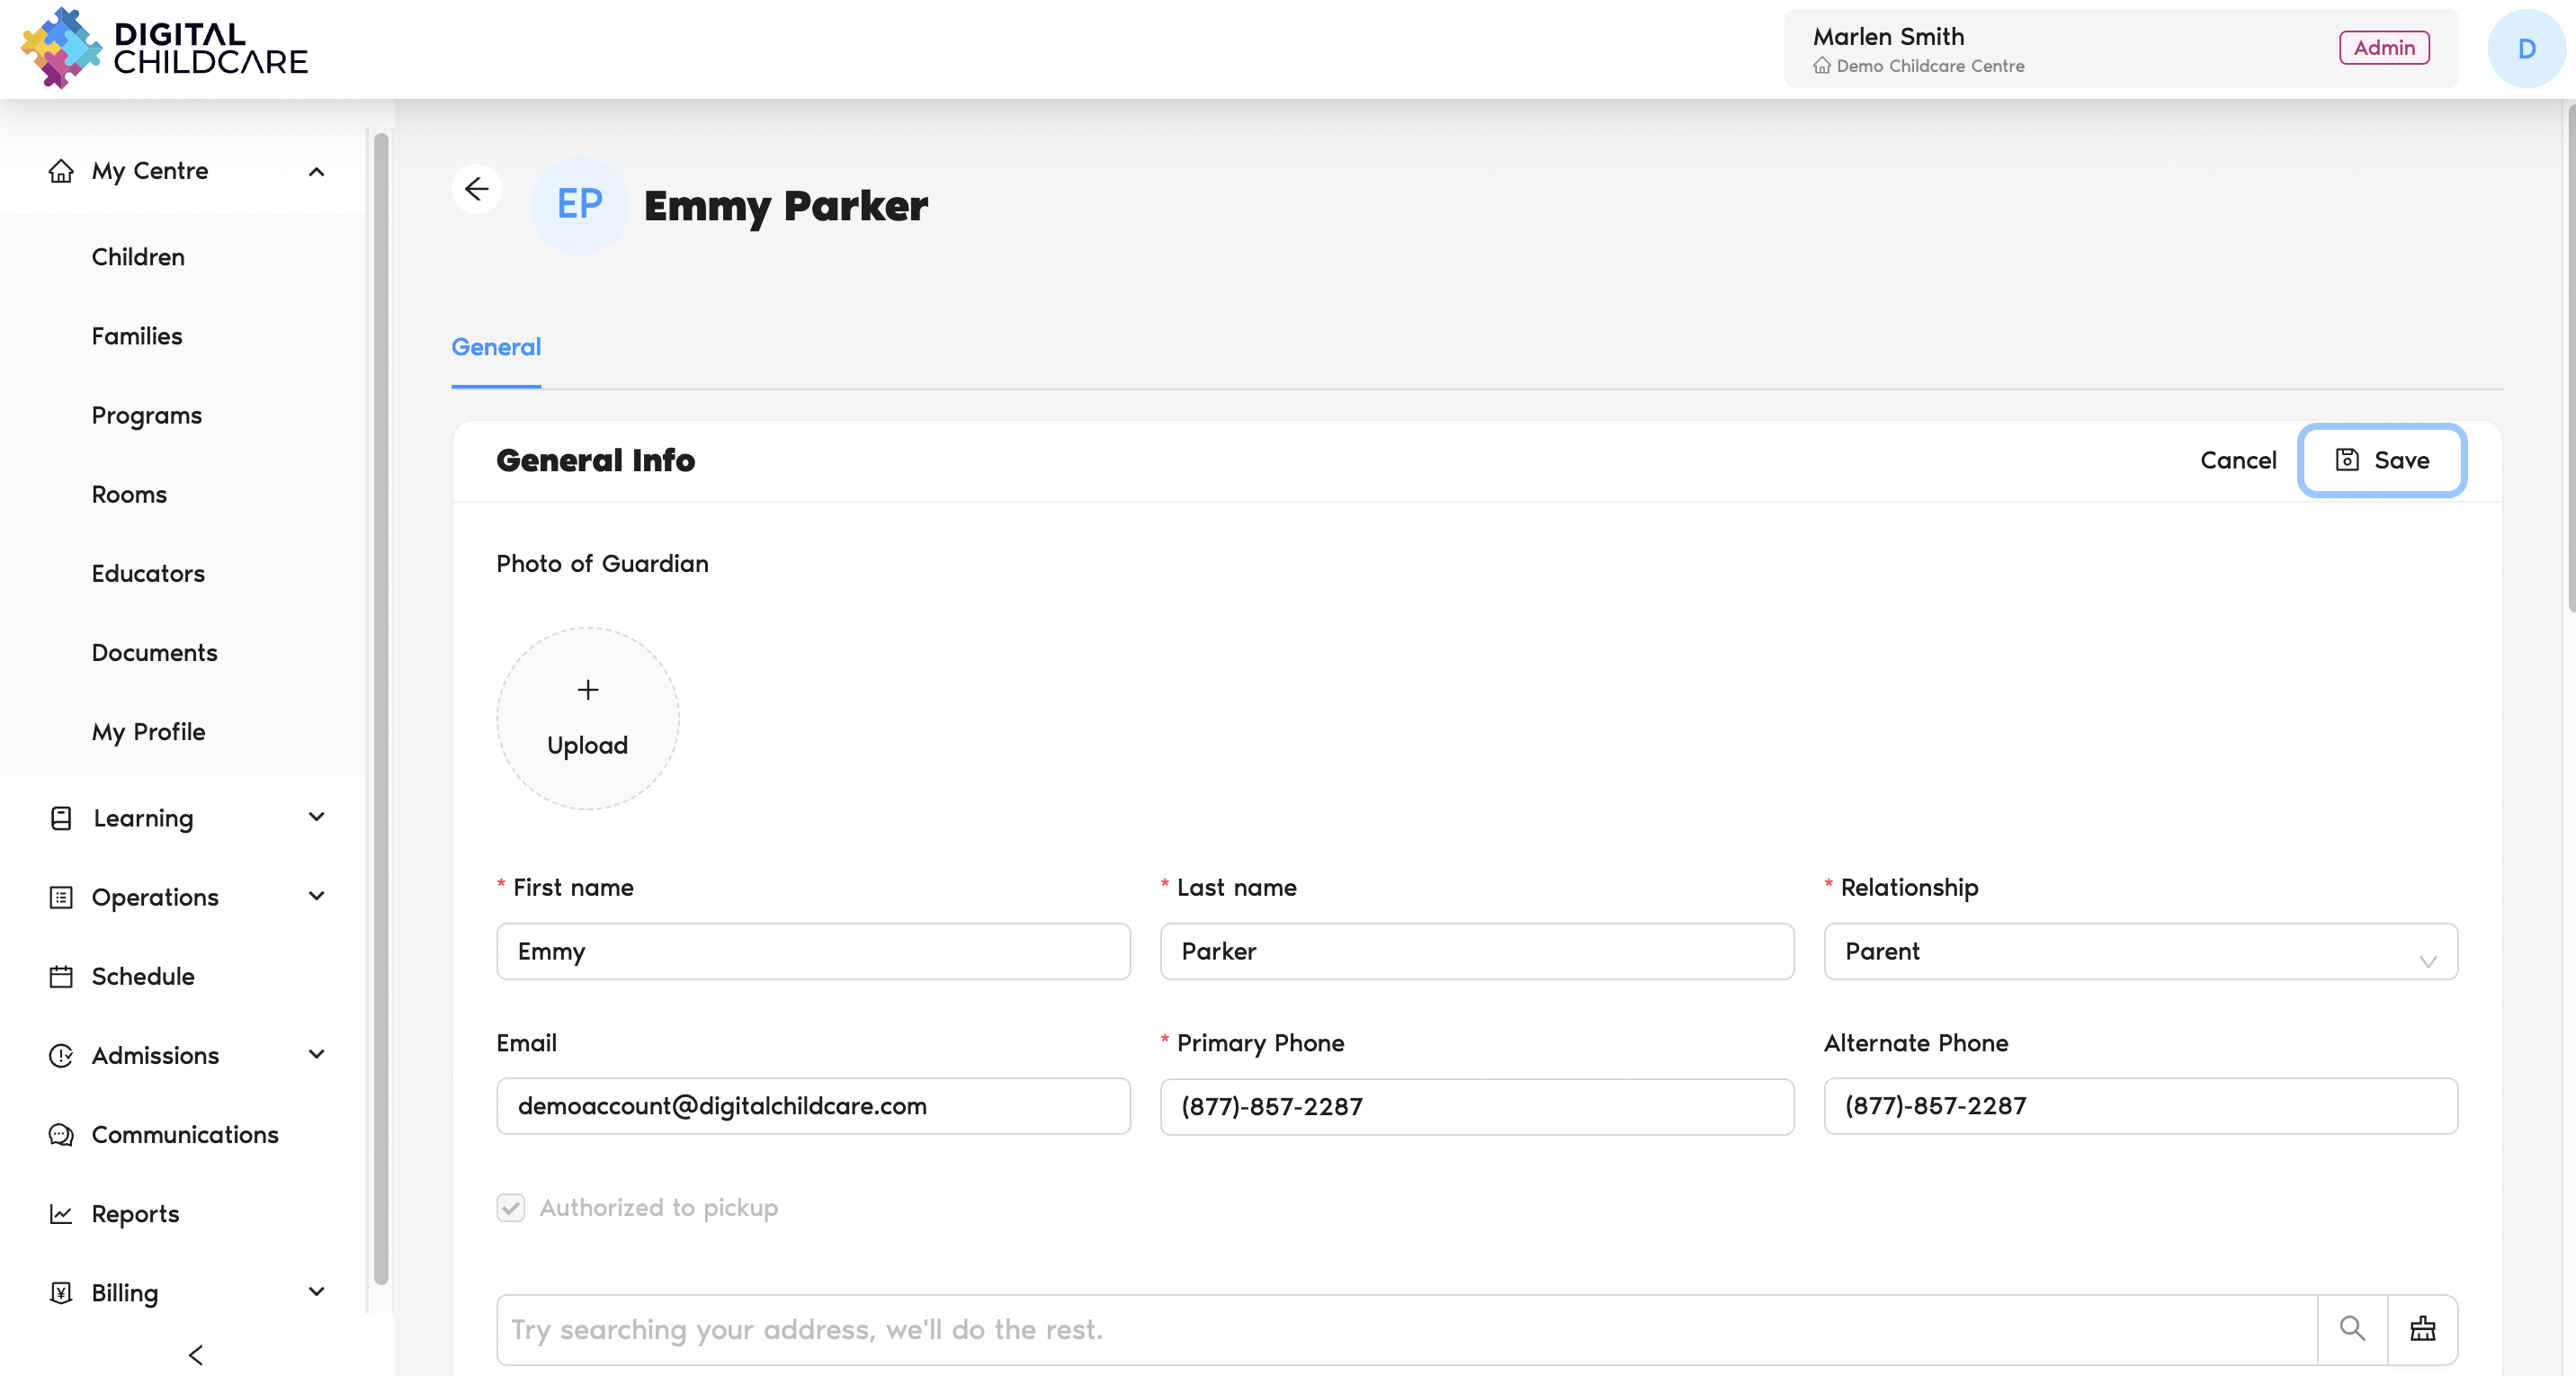Click the Digital Childcare puzzle logo
The image size is (2576, 1376).
point(62,48)
